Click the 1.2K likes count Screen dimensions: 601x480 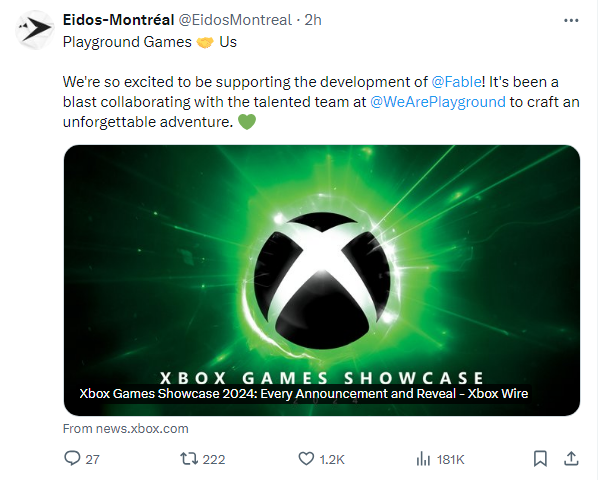coord(333,459)
